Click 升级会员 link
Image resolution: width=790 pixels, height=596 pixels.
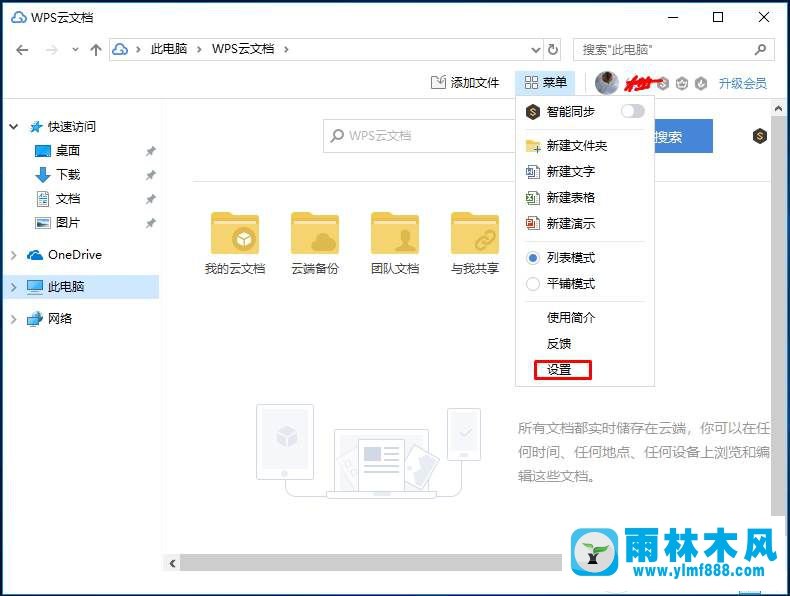pyautogui.click(x=743, y=83)
